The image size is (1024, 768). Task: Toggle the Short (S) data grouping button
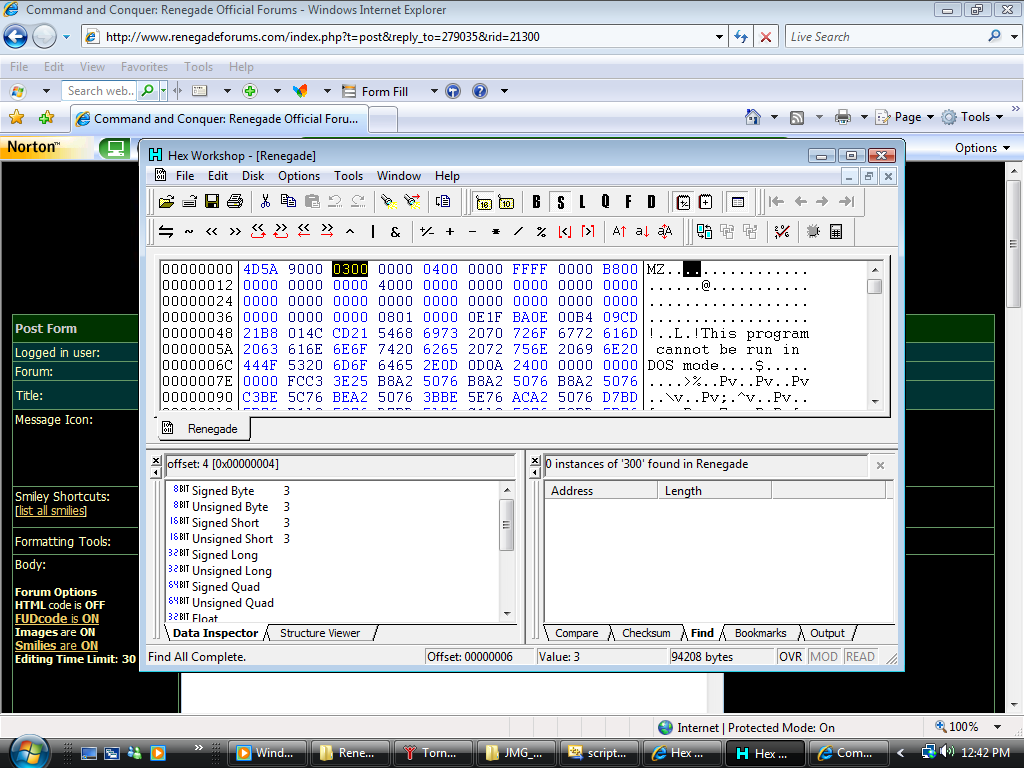coord(560,201)
